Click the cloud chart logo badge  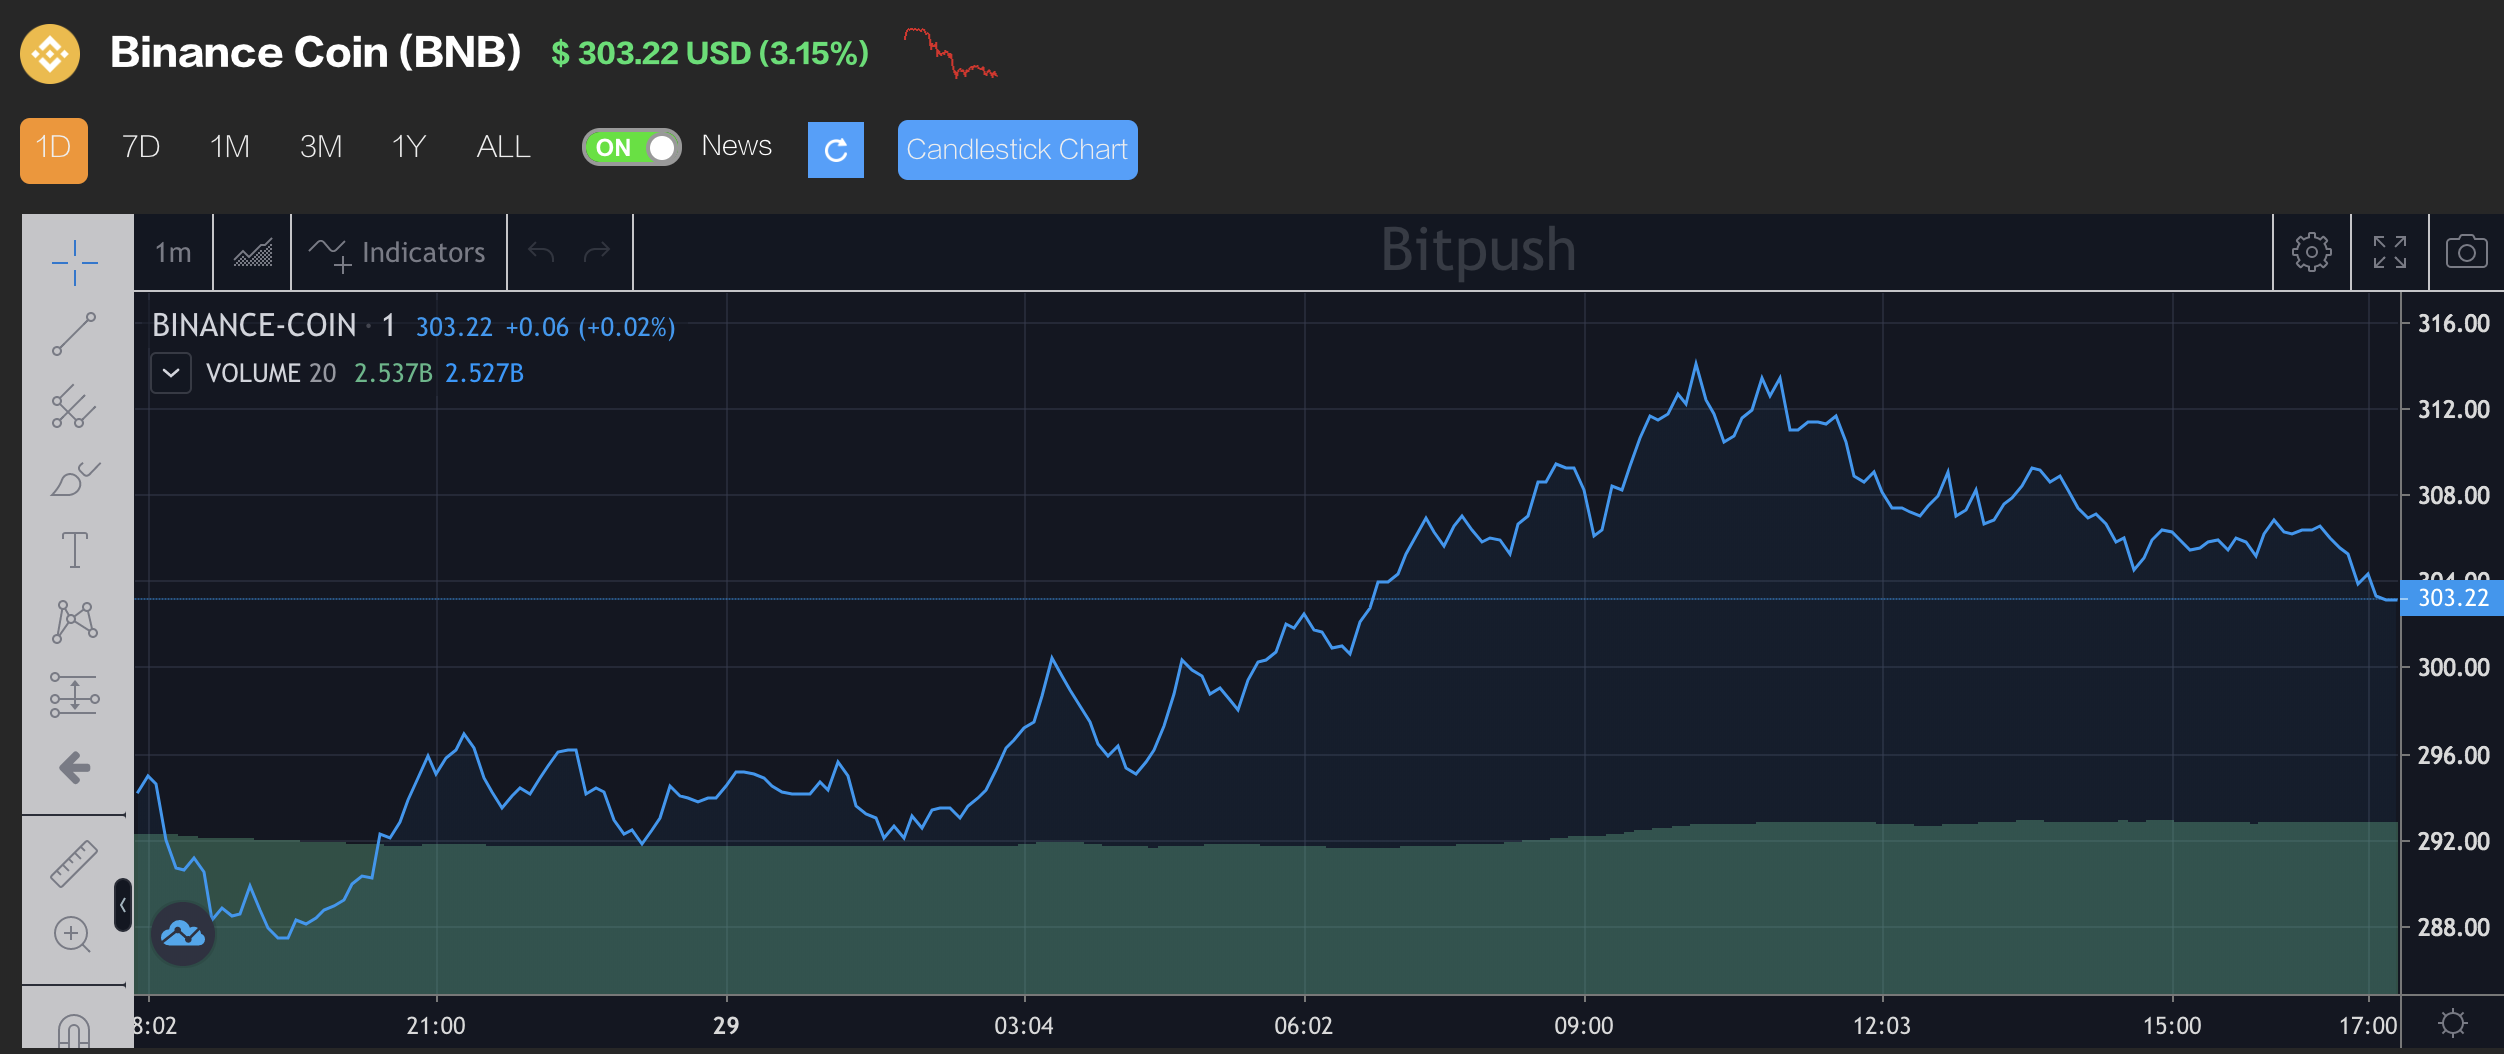coord(183,934)
